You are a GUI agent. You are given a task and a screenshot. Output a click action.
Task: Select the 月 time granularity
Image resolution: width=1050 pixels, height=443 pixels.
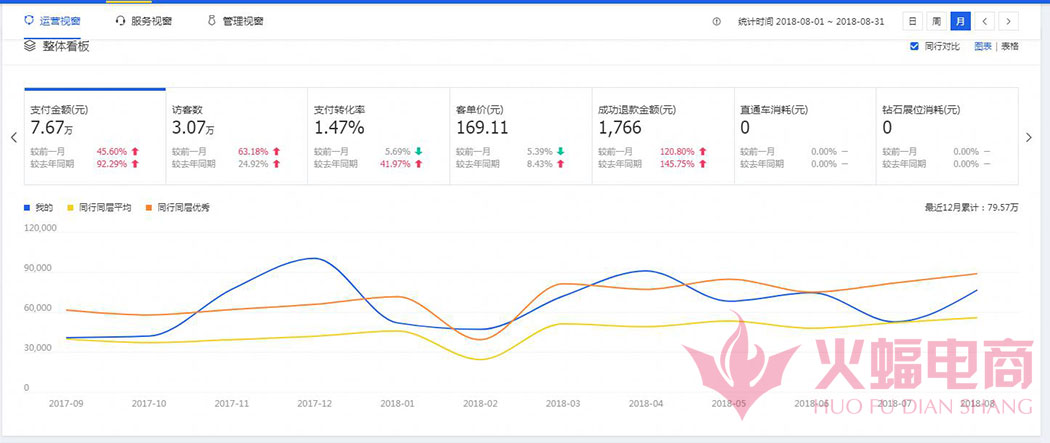(960, 21)
